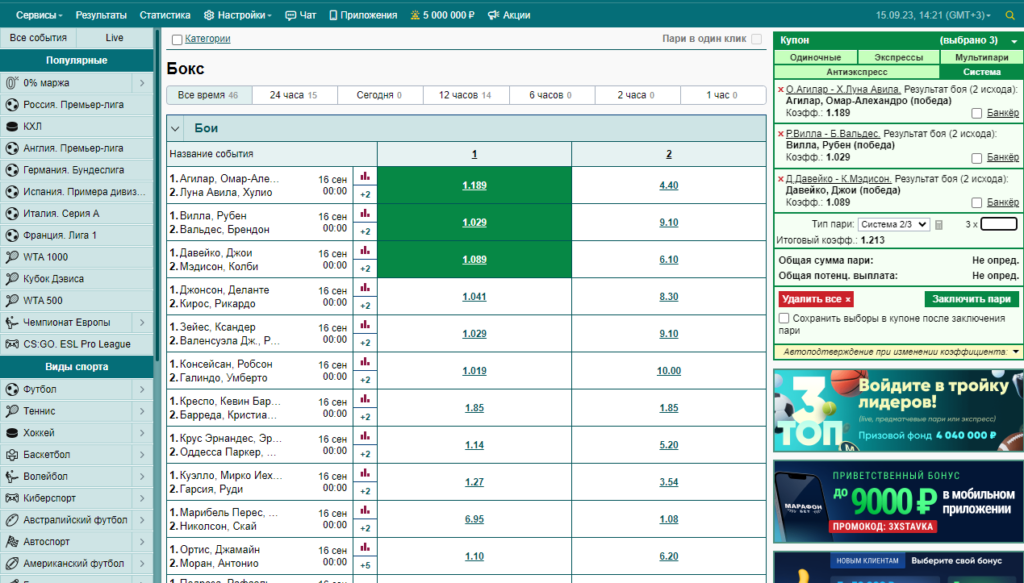Click the Хоккей puck icon in sports list
Viewport: 1024px width, 583px height.
pyautogui.click(x=12, y=433)
